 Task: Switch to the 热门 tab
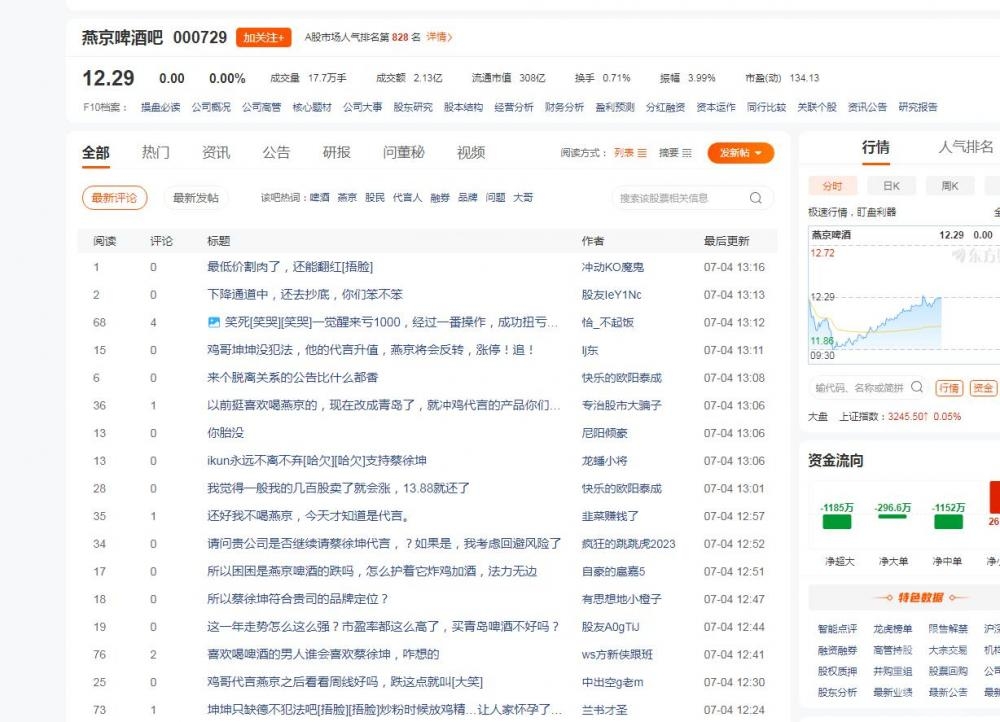pos(156,152)
